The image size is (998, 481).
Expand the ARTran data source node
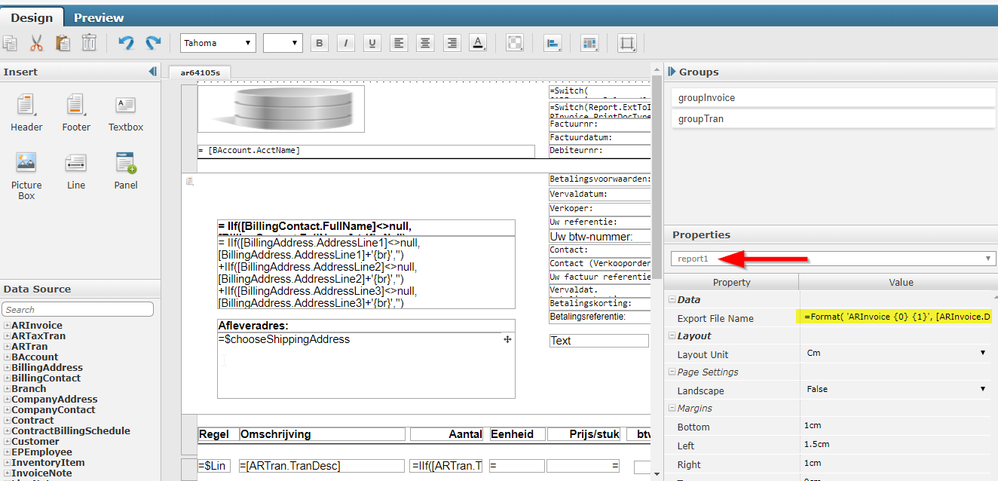(7, 347)
